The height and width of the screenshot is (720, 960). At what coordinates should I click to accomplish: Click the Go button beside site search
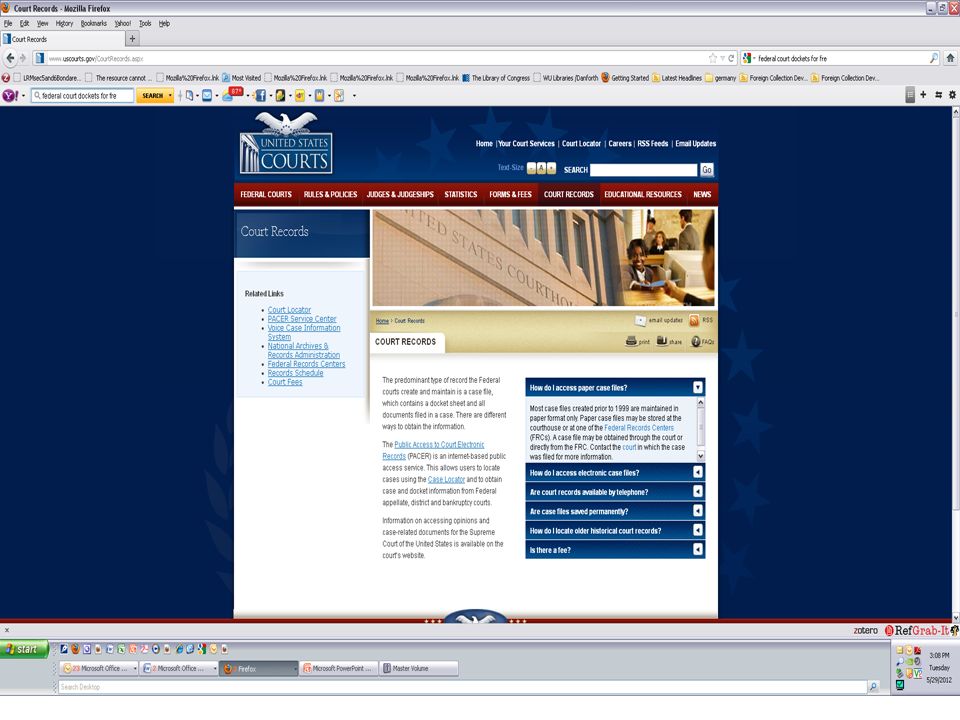707,170
